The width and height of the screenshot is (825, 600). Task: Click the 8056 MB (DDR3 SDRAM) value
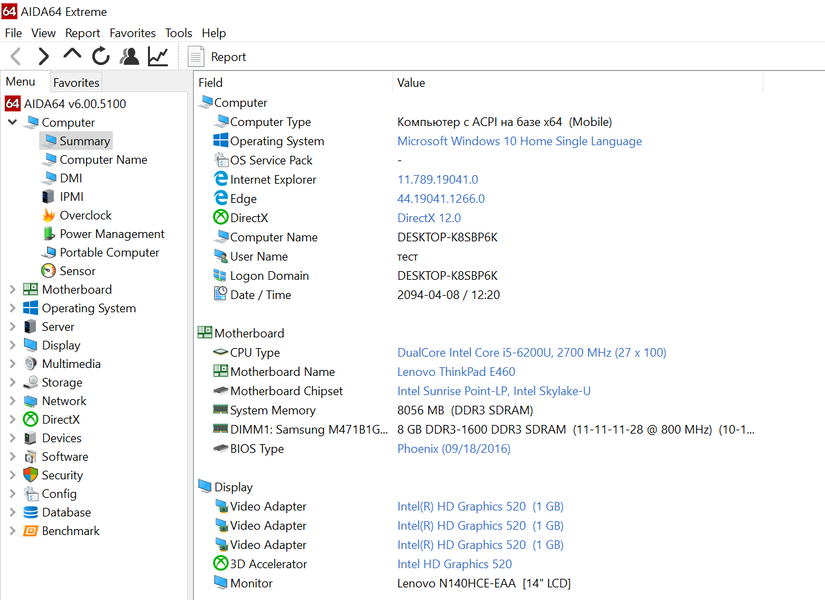465,410
